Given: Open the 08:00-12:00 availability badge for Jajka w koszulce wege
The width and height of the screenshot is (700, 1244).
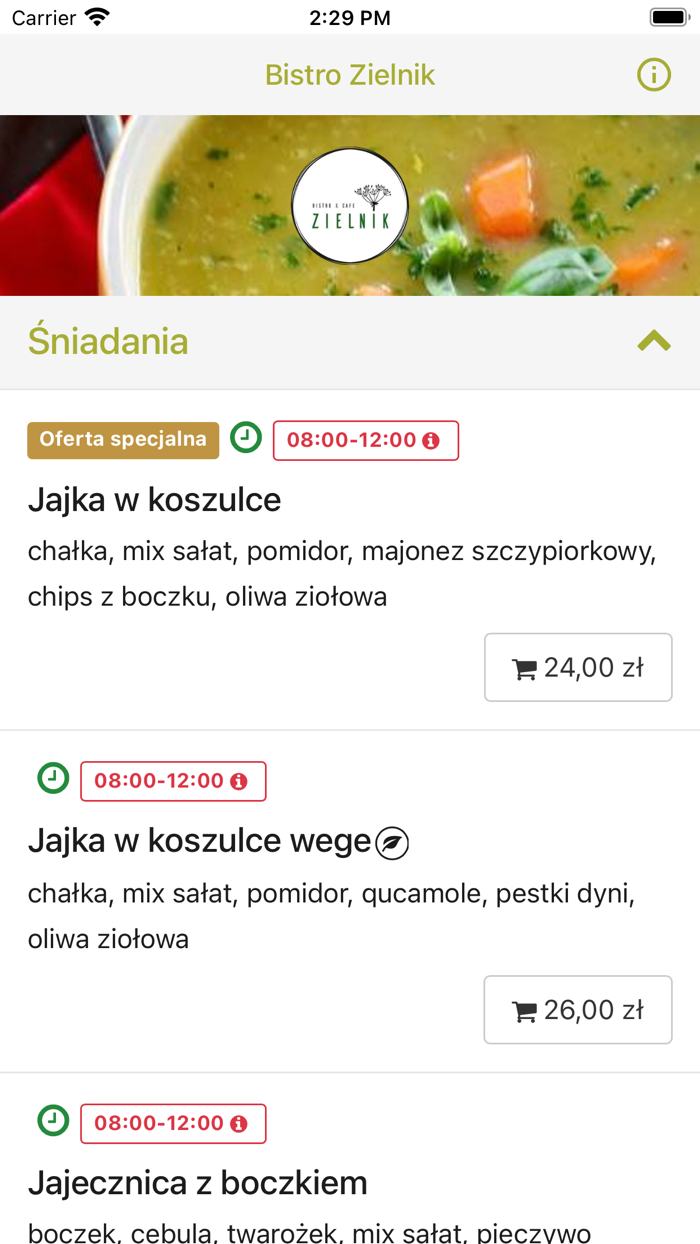Looking at the screenshot, I should (172, 781).
